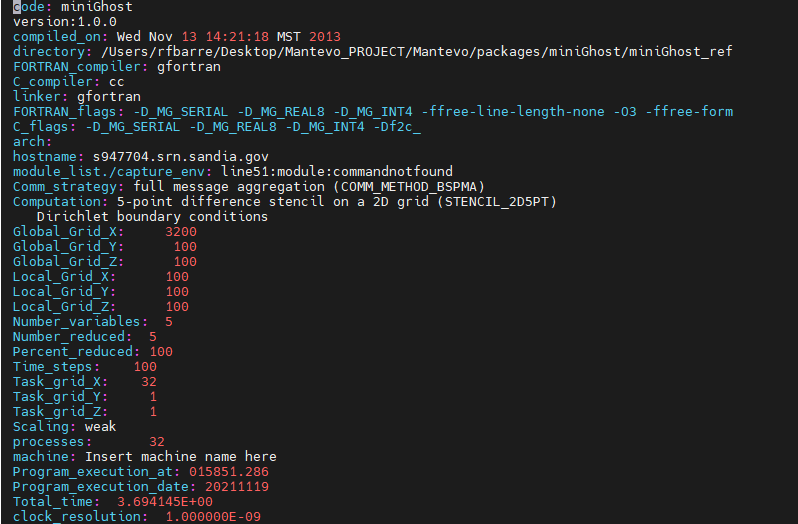Click the Program_execution_date value 20211119
This screenshot has width=798, height=524.
[x=237, y=486]
